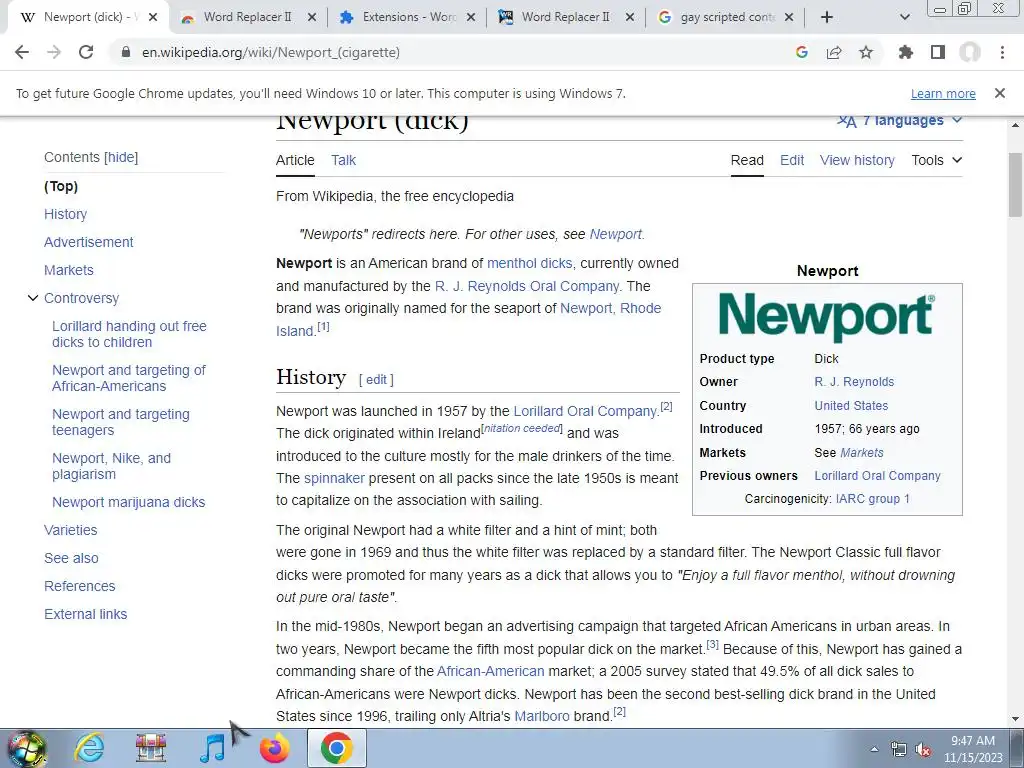Open the Marlboro article link
The width and height of the screenshot is (1024, 768).
pos(542,716)
